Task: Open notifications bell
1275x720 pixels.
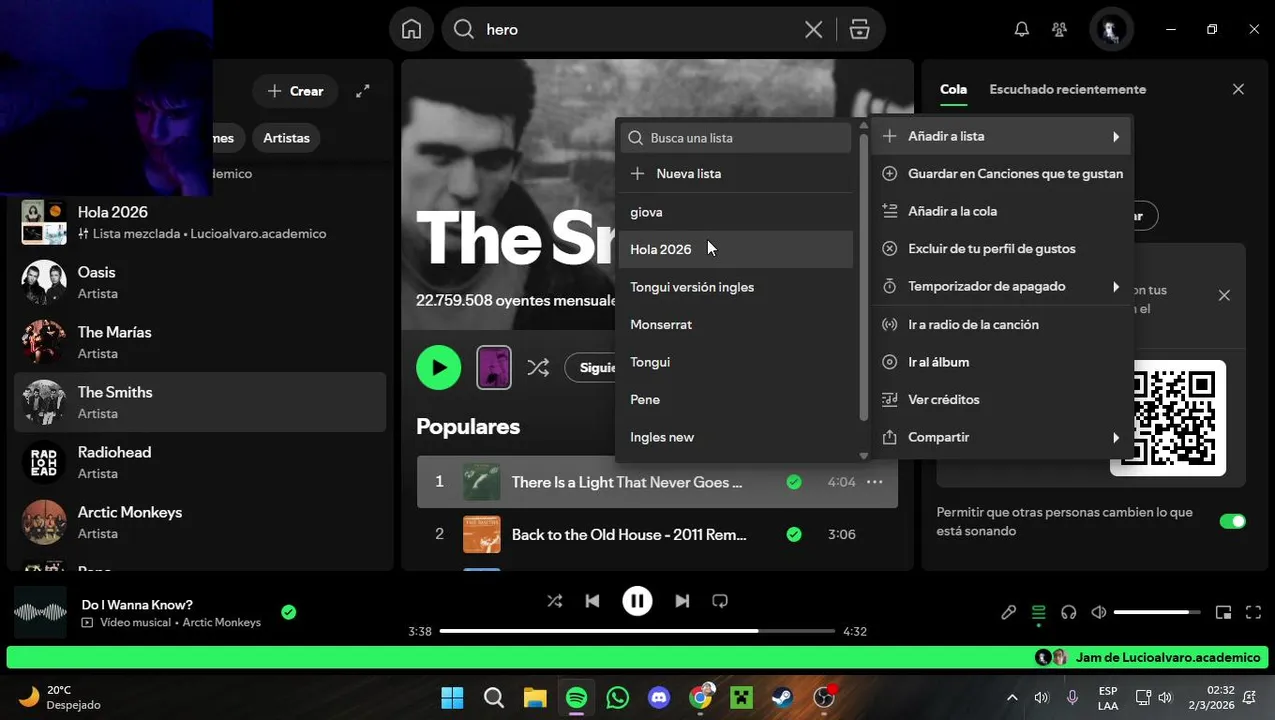Action: pyautogui.click(x=1021, y=29)
